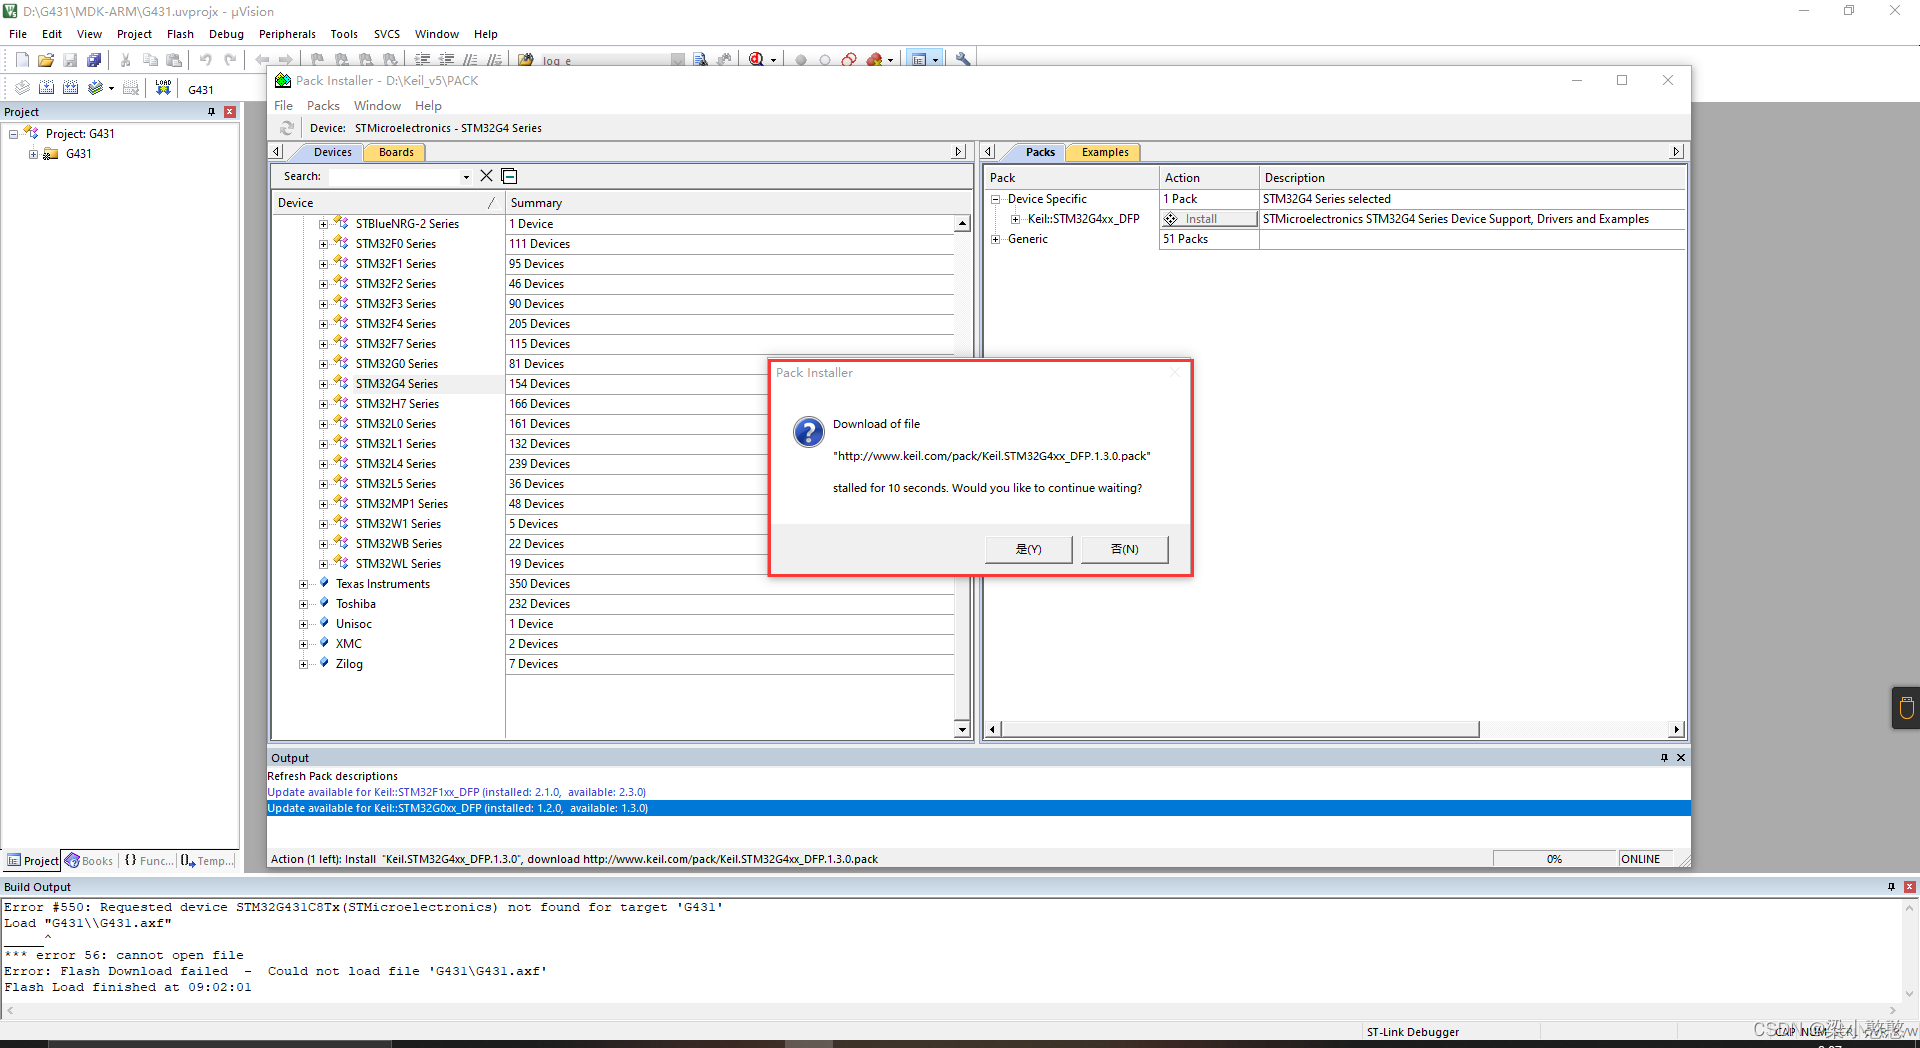Focus the device Search field
This screenshot has height=1048, width=1920.
[394, 177]
